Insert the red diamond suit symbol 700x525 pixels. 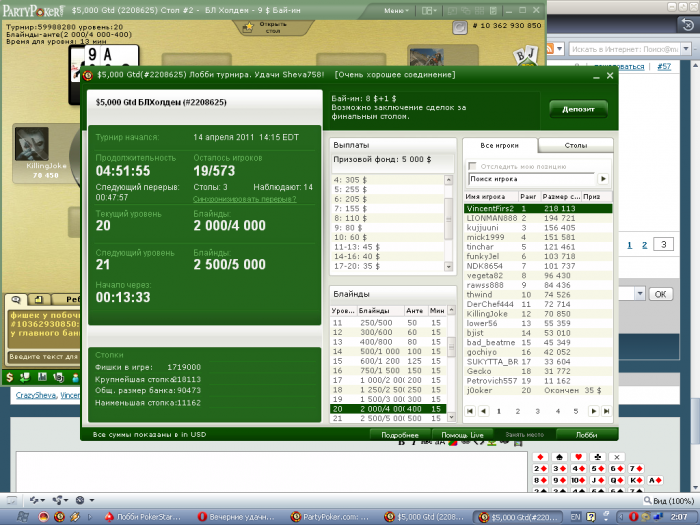[540, 457]
